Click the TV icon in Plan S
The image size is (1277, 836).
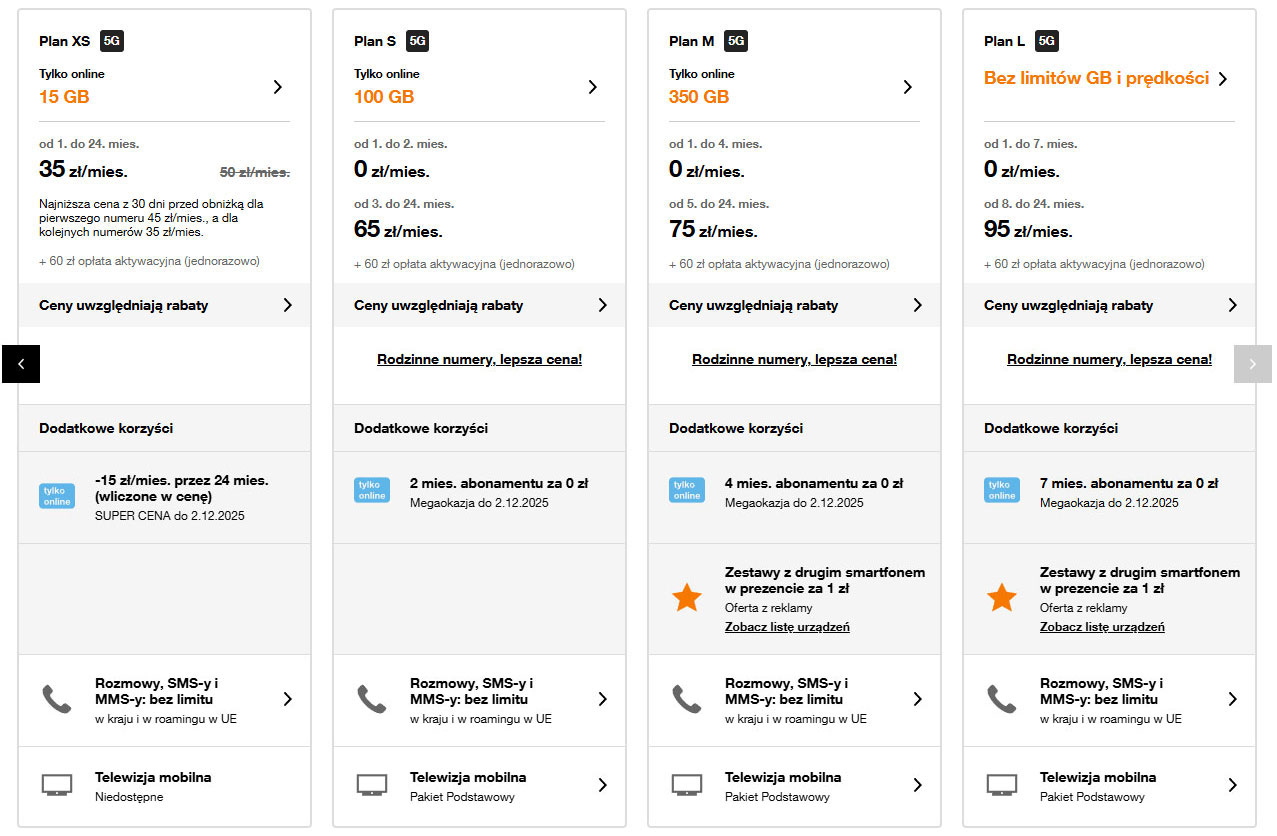click(x=372, y=785)
